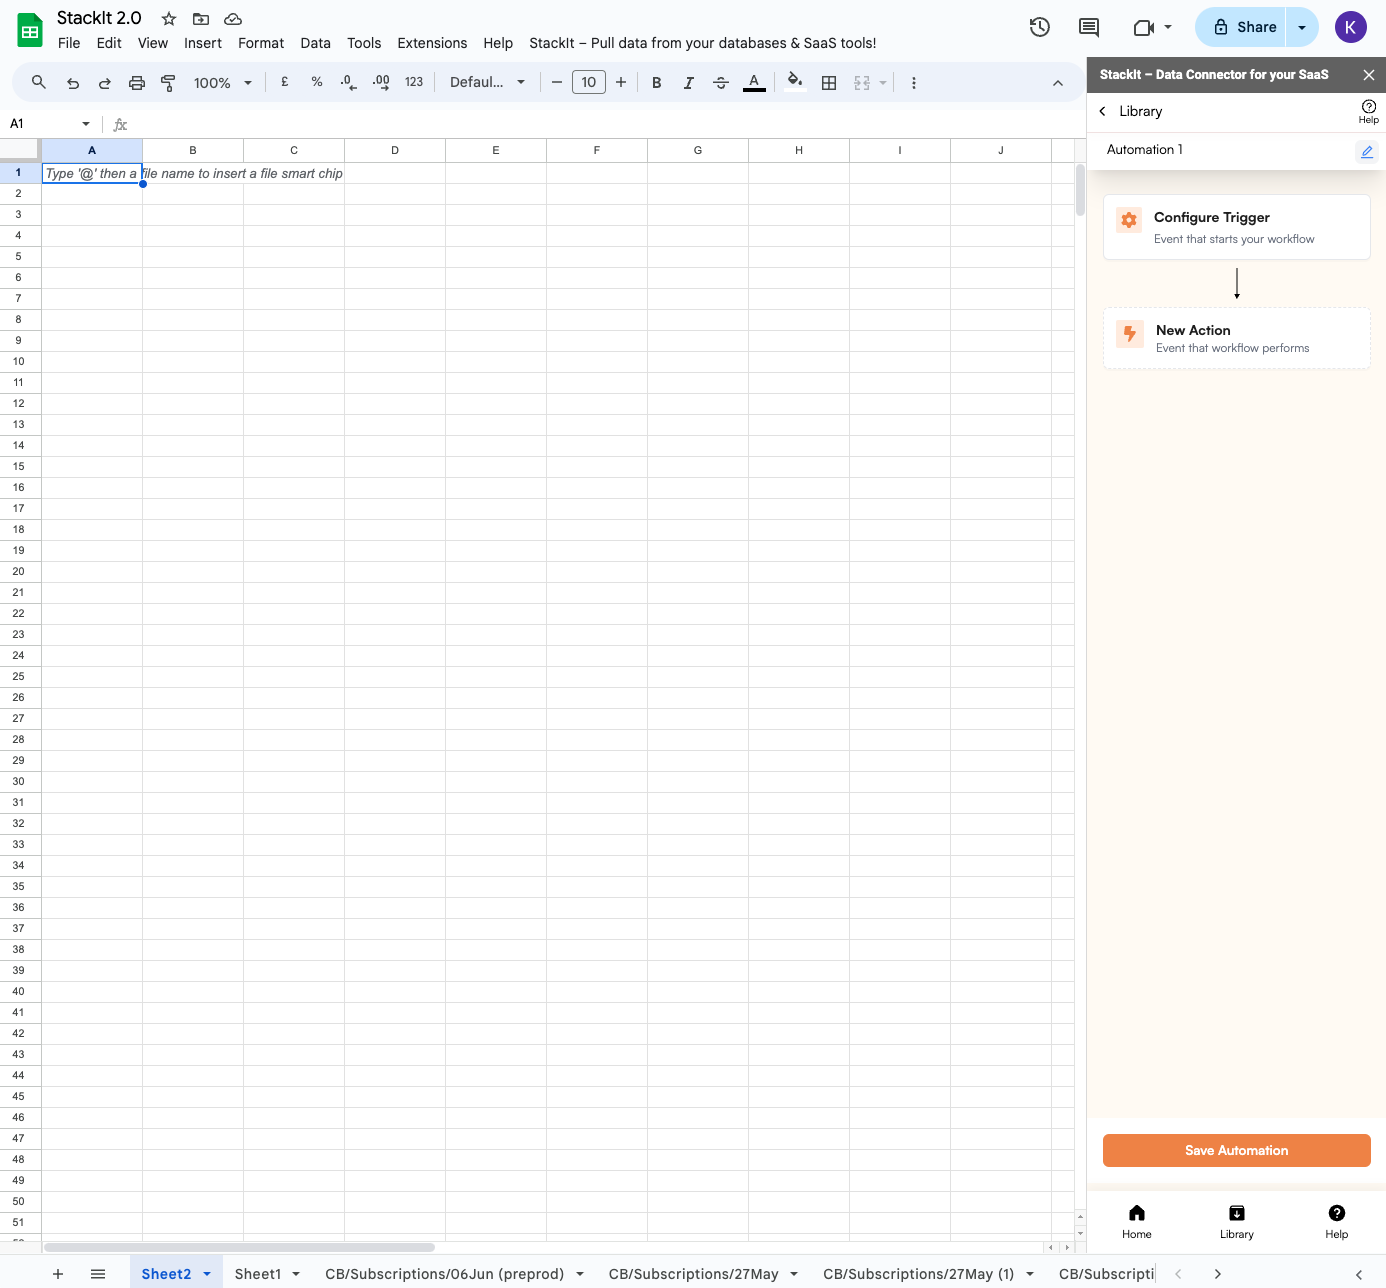
Task: Collapse the toolbar menus with chevron
Action: tap(1058, 83)
